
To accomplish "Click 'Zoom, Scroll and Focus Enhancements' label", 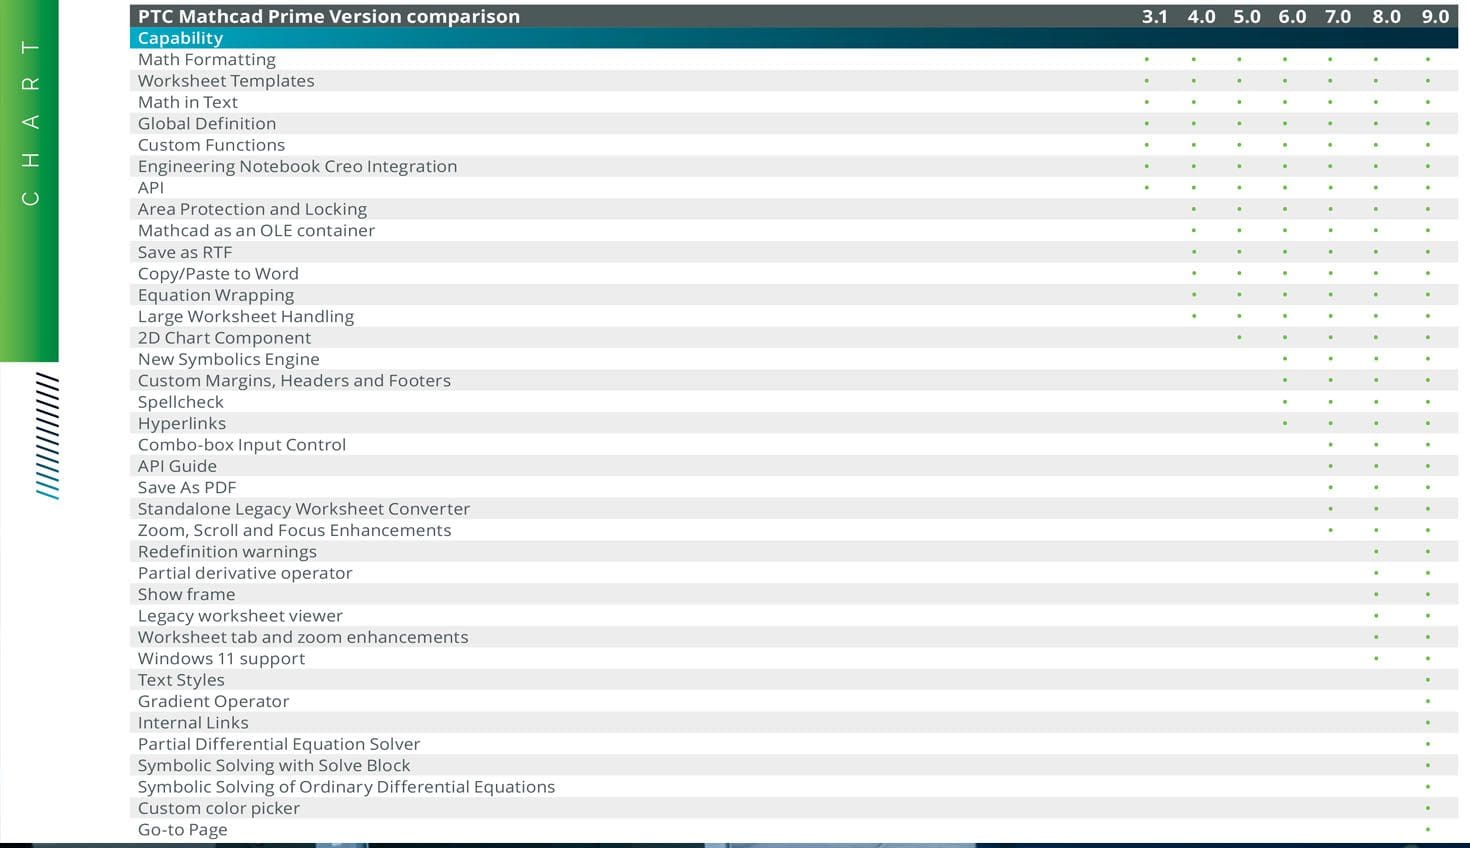I will click(294, 530).
